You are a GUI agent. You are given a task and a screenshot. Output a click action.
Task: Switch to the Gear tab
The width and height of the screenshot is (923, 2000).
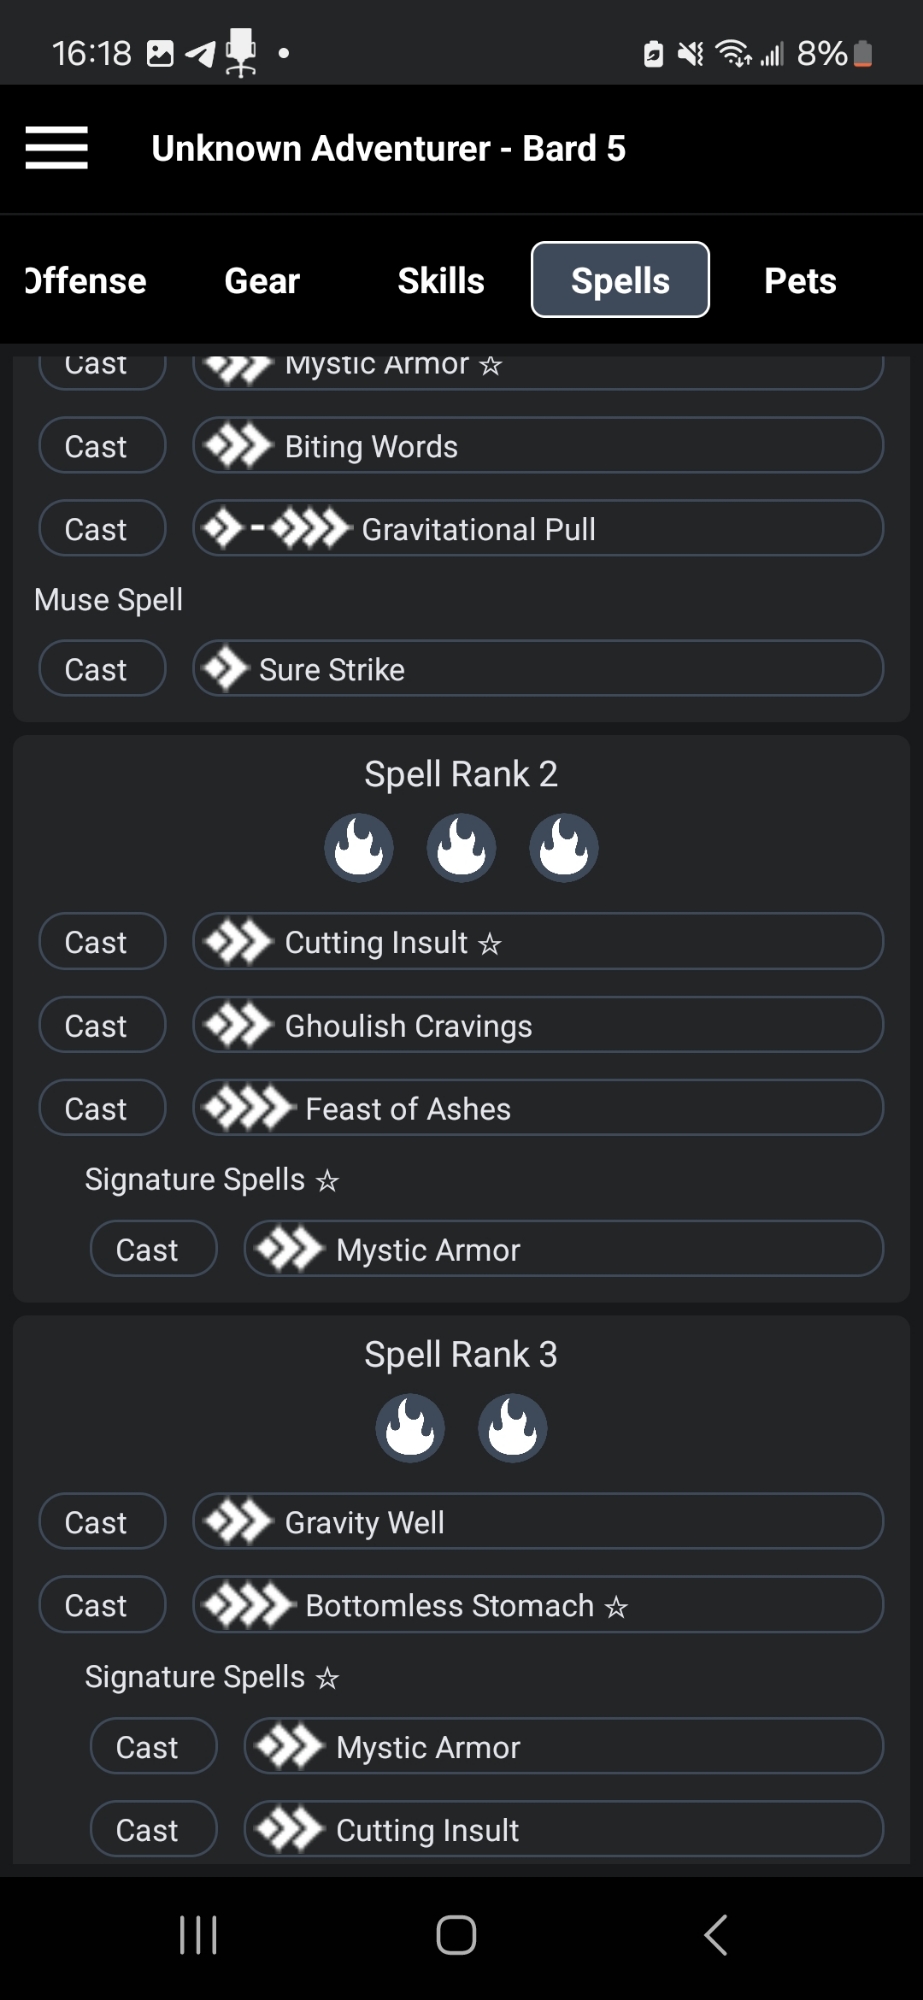click(262, 281)
